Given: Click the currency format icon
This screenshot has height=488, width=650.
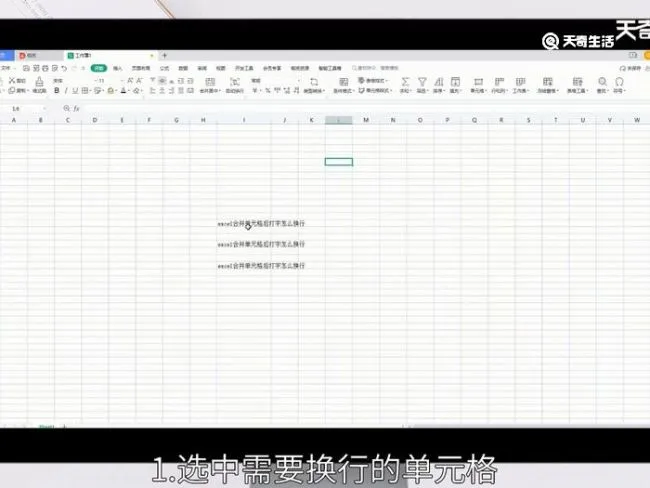Looking at the screenshot, I should (255, 90).
